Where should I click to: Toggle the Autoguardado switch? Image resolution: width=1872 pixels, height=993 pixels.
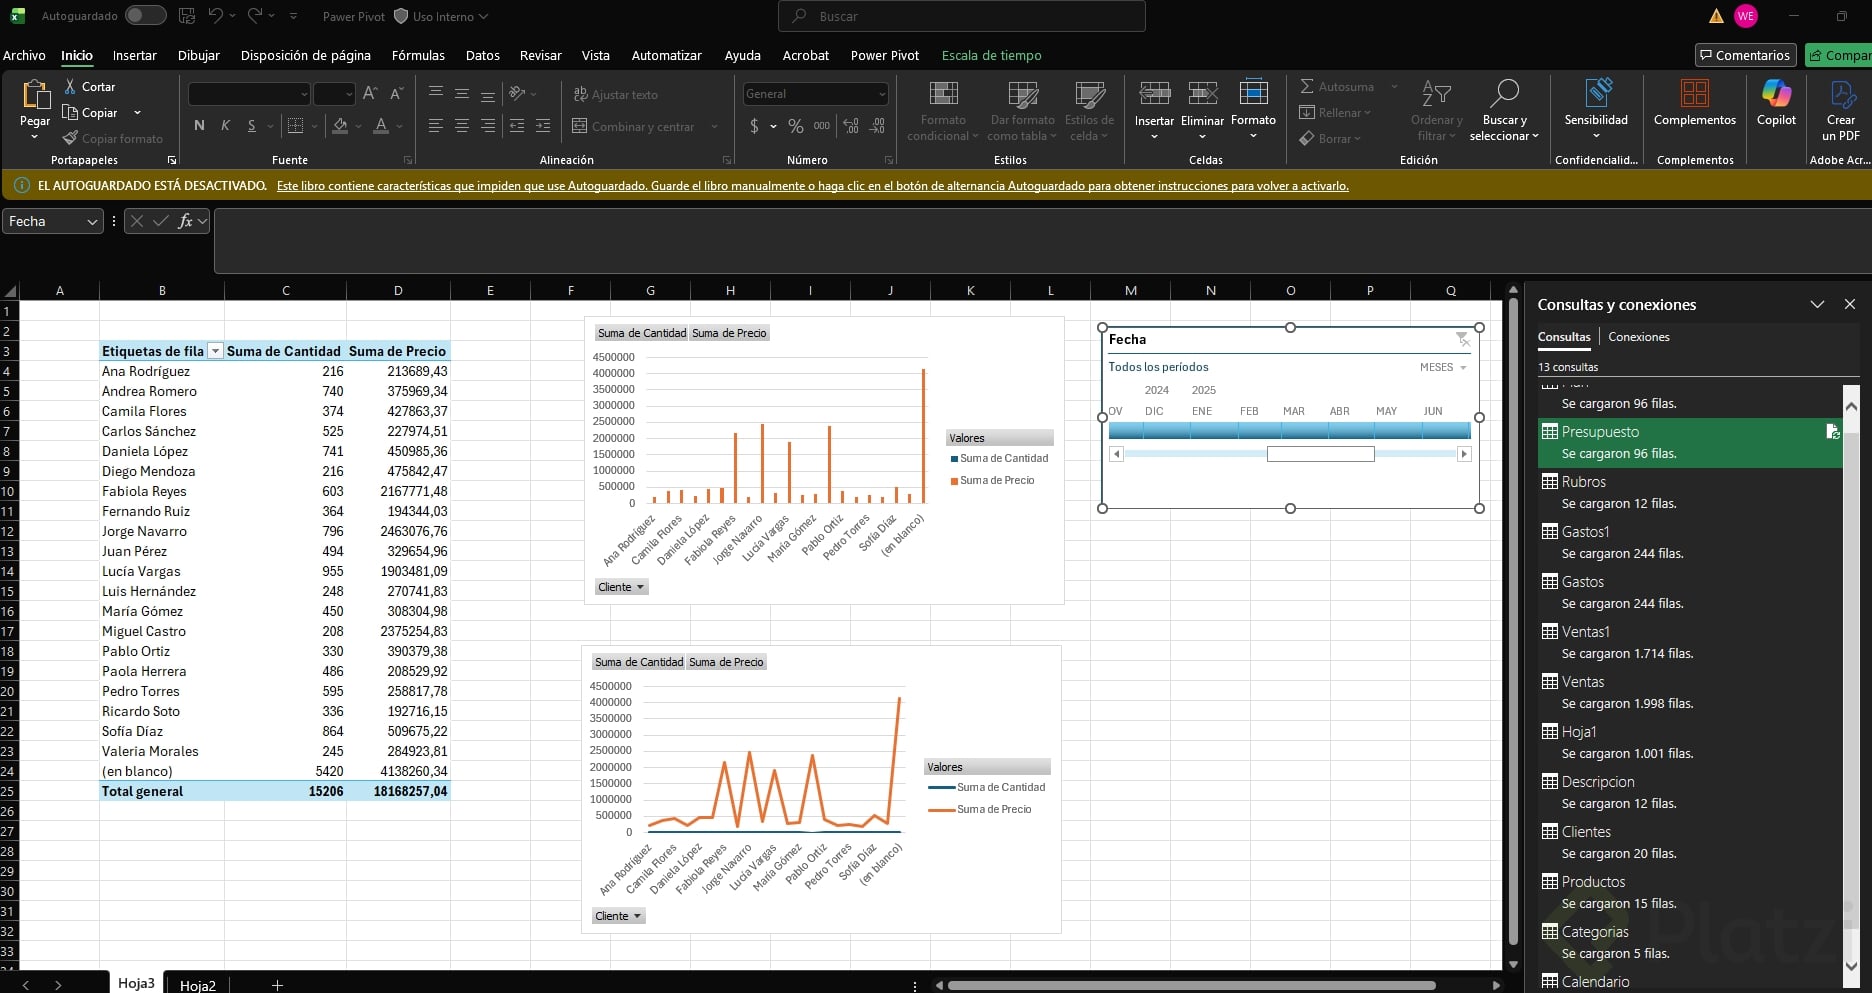pos(145,16)
